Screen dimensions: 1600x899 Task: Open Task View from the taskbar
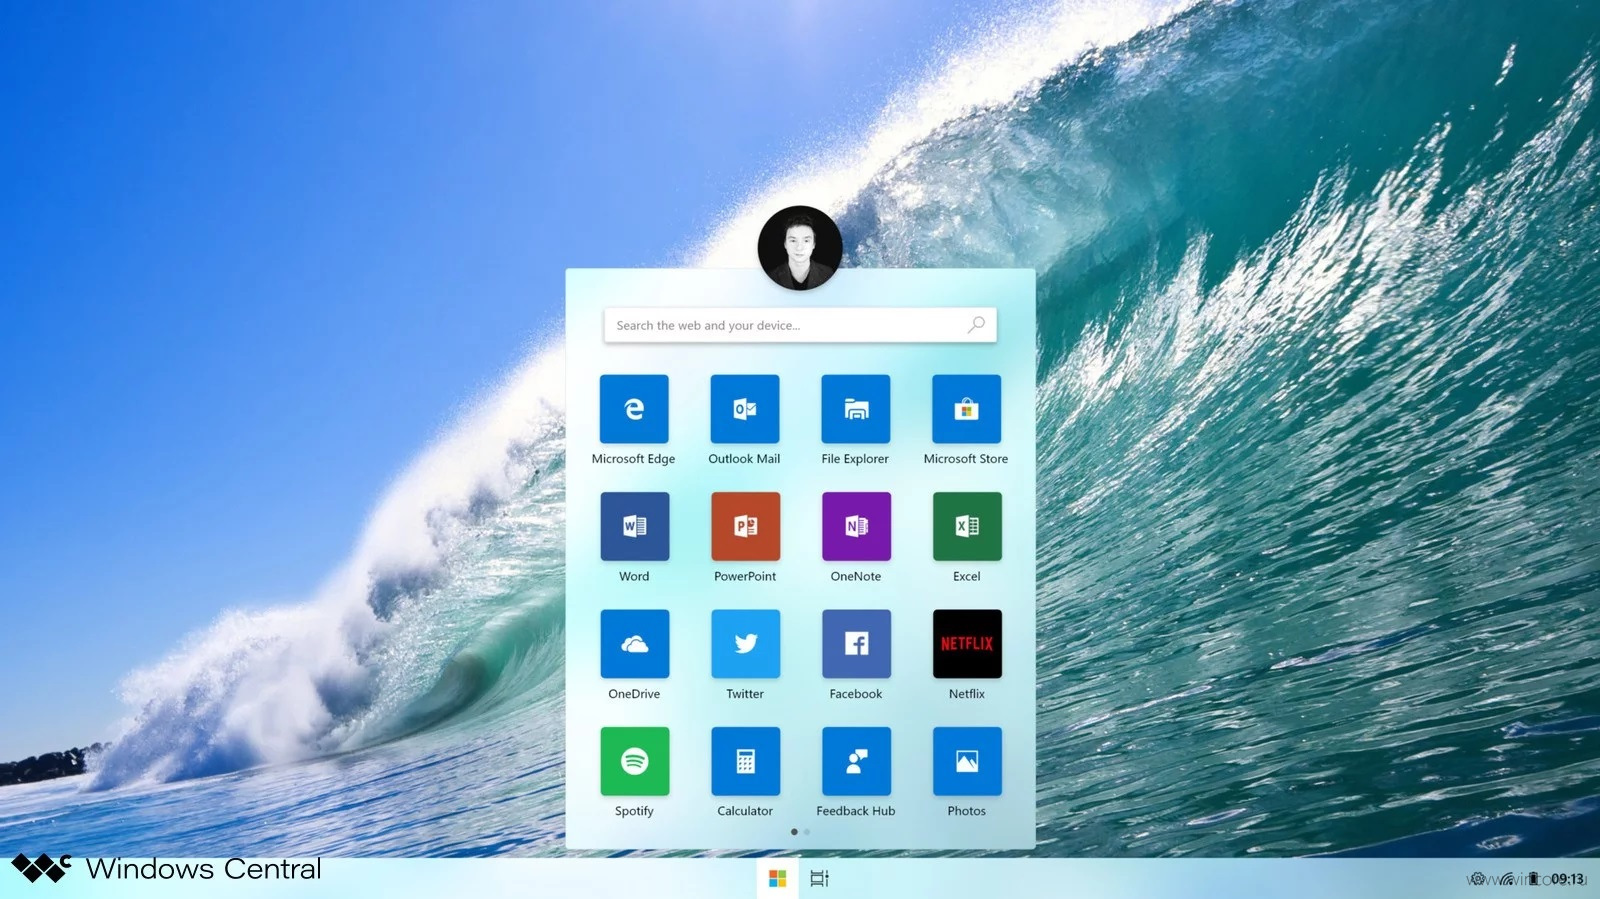coord(819,878)
